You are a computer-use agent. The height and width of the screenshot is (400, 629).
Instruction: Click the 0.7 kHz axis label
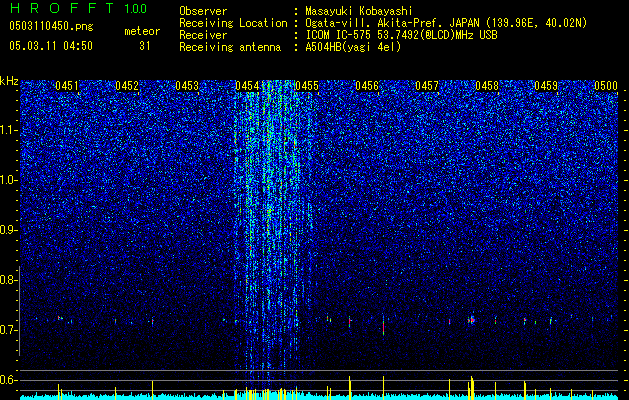tap(8, 330)
